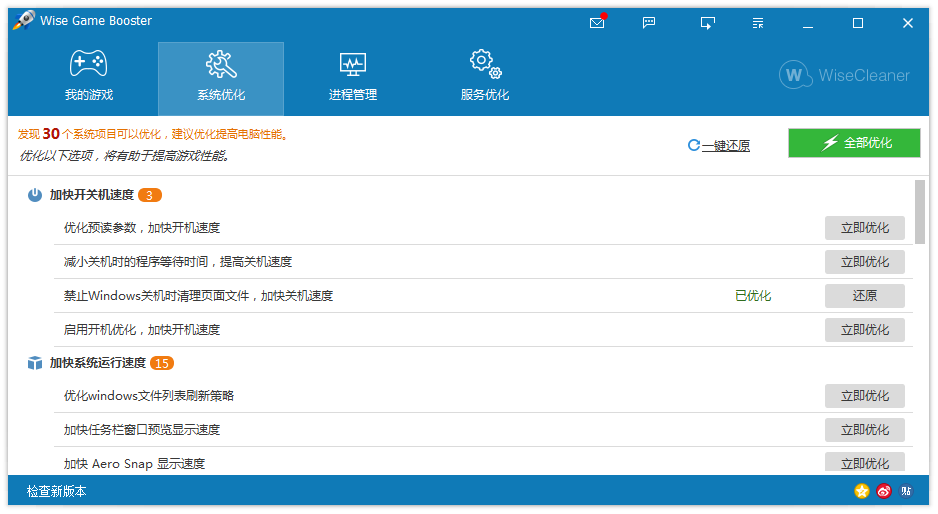Click 立即优化 for 优化预读参数 item
Viewport: 938px width, 514px height.
point(864,228)
